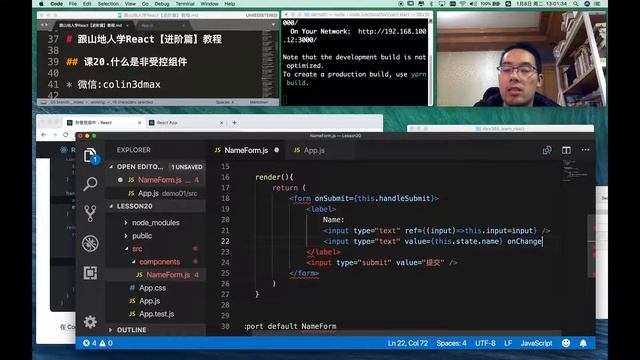Open the Terminal menu in the menu bar
This screenshot has width=640, height=360.
click(x=185, y=4)
